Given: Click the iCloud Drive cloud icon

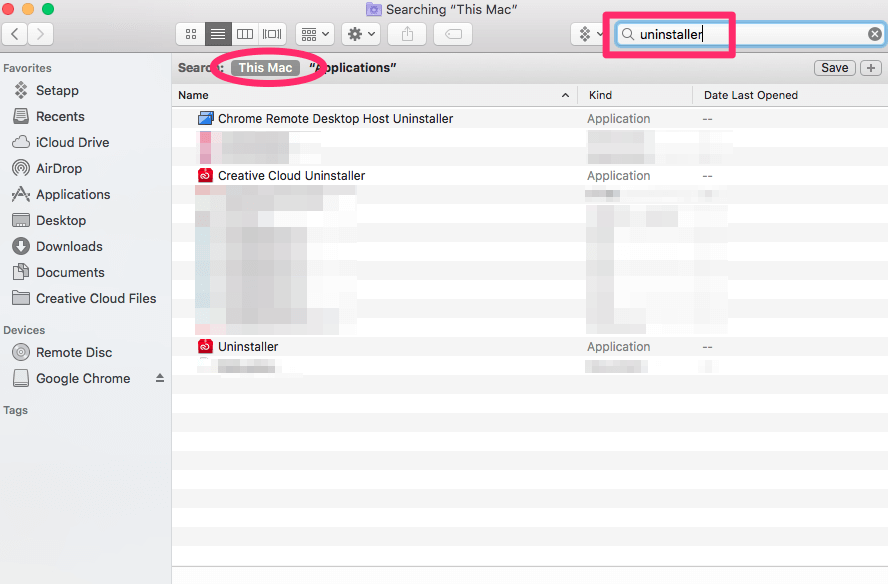Looking at the screenshot, I should pyautogui.click(x=21, y=142).
